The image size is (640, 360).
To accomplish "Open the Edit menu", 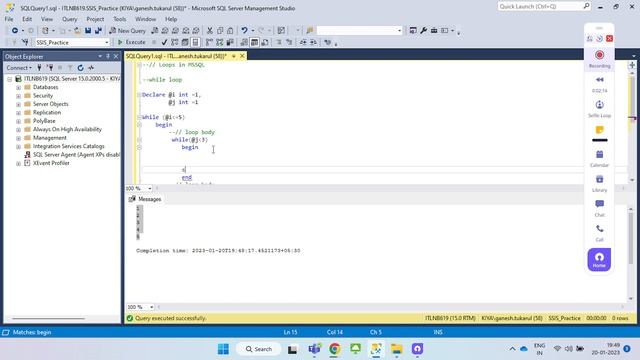I will [x=27, y=19].
